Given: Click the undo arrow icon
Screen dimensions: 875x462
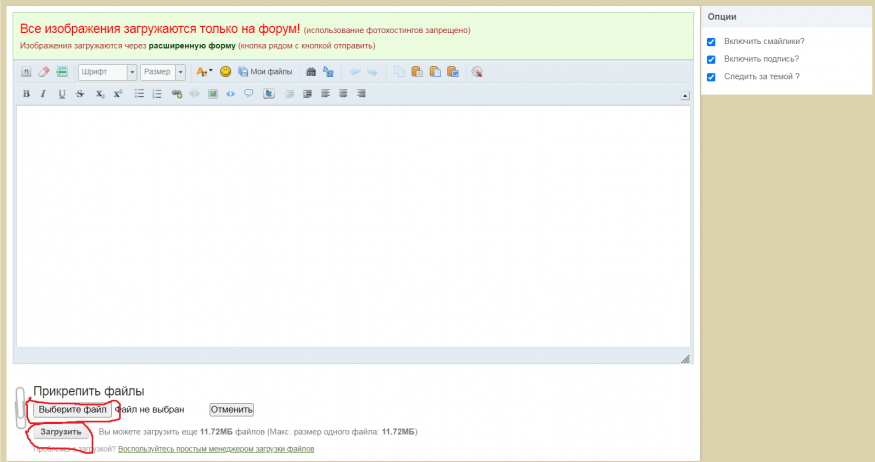Looking at the screenshot, I should point(354,72).
